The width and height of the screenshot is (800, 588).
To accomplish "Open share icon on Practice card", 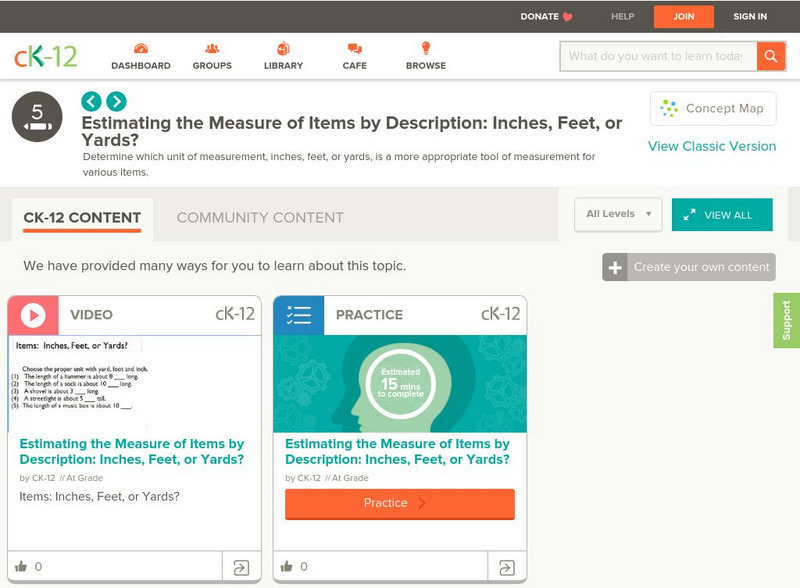I will pos(507,567).
